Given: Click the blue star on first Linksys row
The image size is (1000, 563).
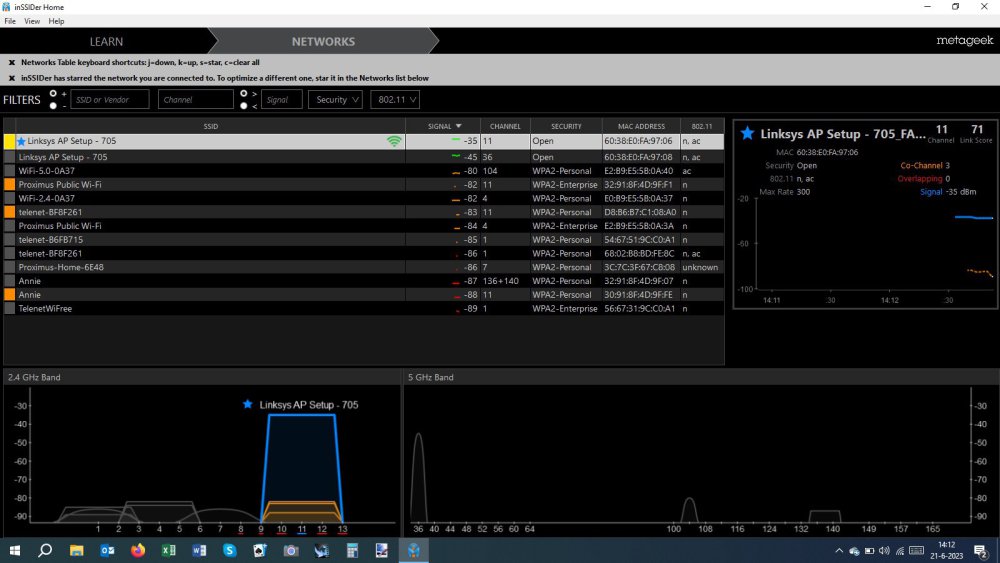Looking at the screenshot, I should pyautogui.click(x=21, y=142).
